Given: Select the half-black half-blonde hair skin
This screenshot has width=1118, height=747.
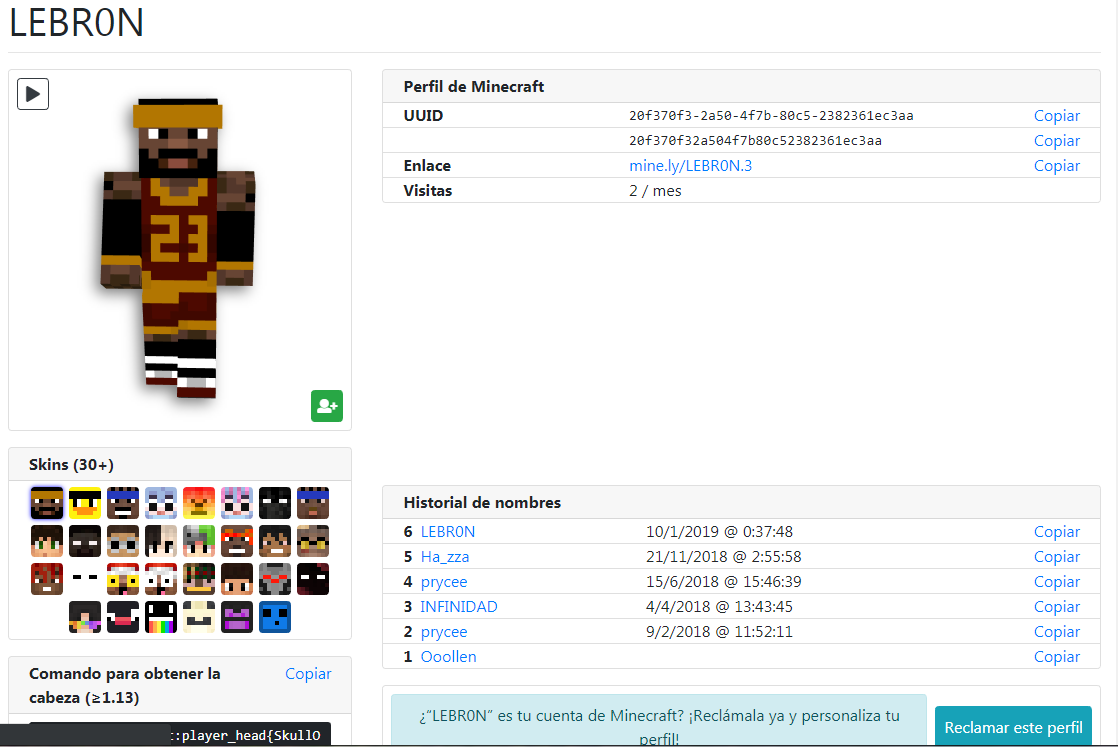Looking at the screenshot, I should [161, 541].
